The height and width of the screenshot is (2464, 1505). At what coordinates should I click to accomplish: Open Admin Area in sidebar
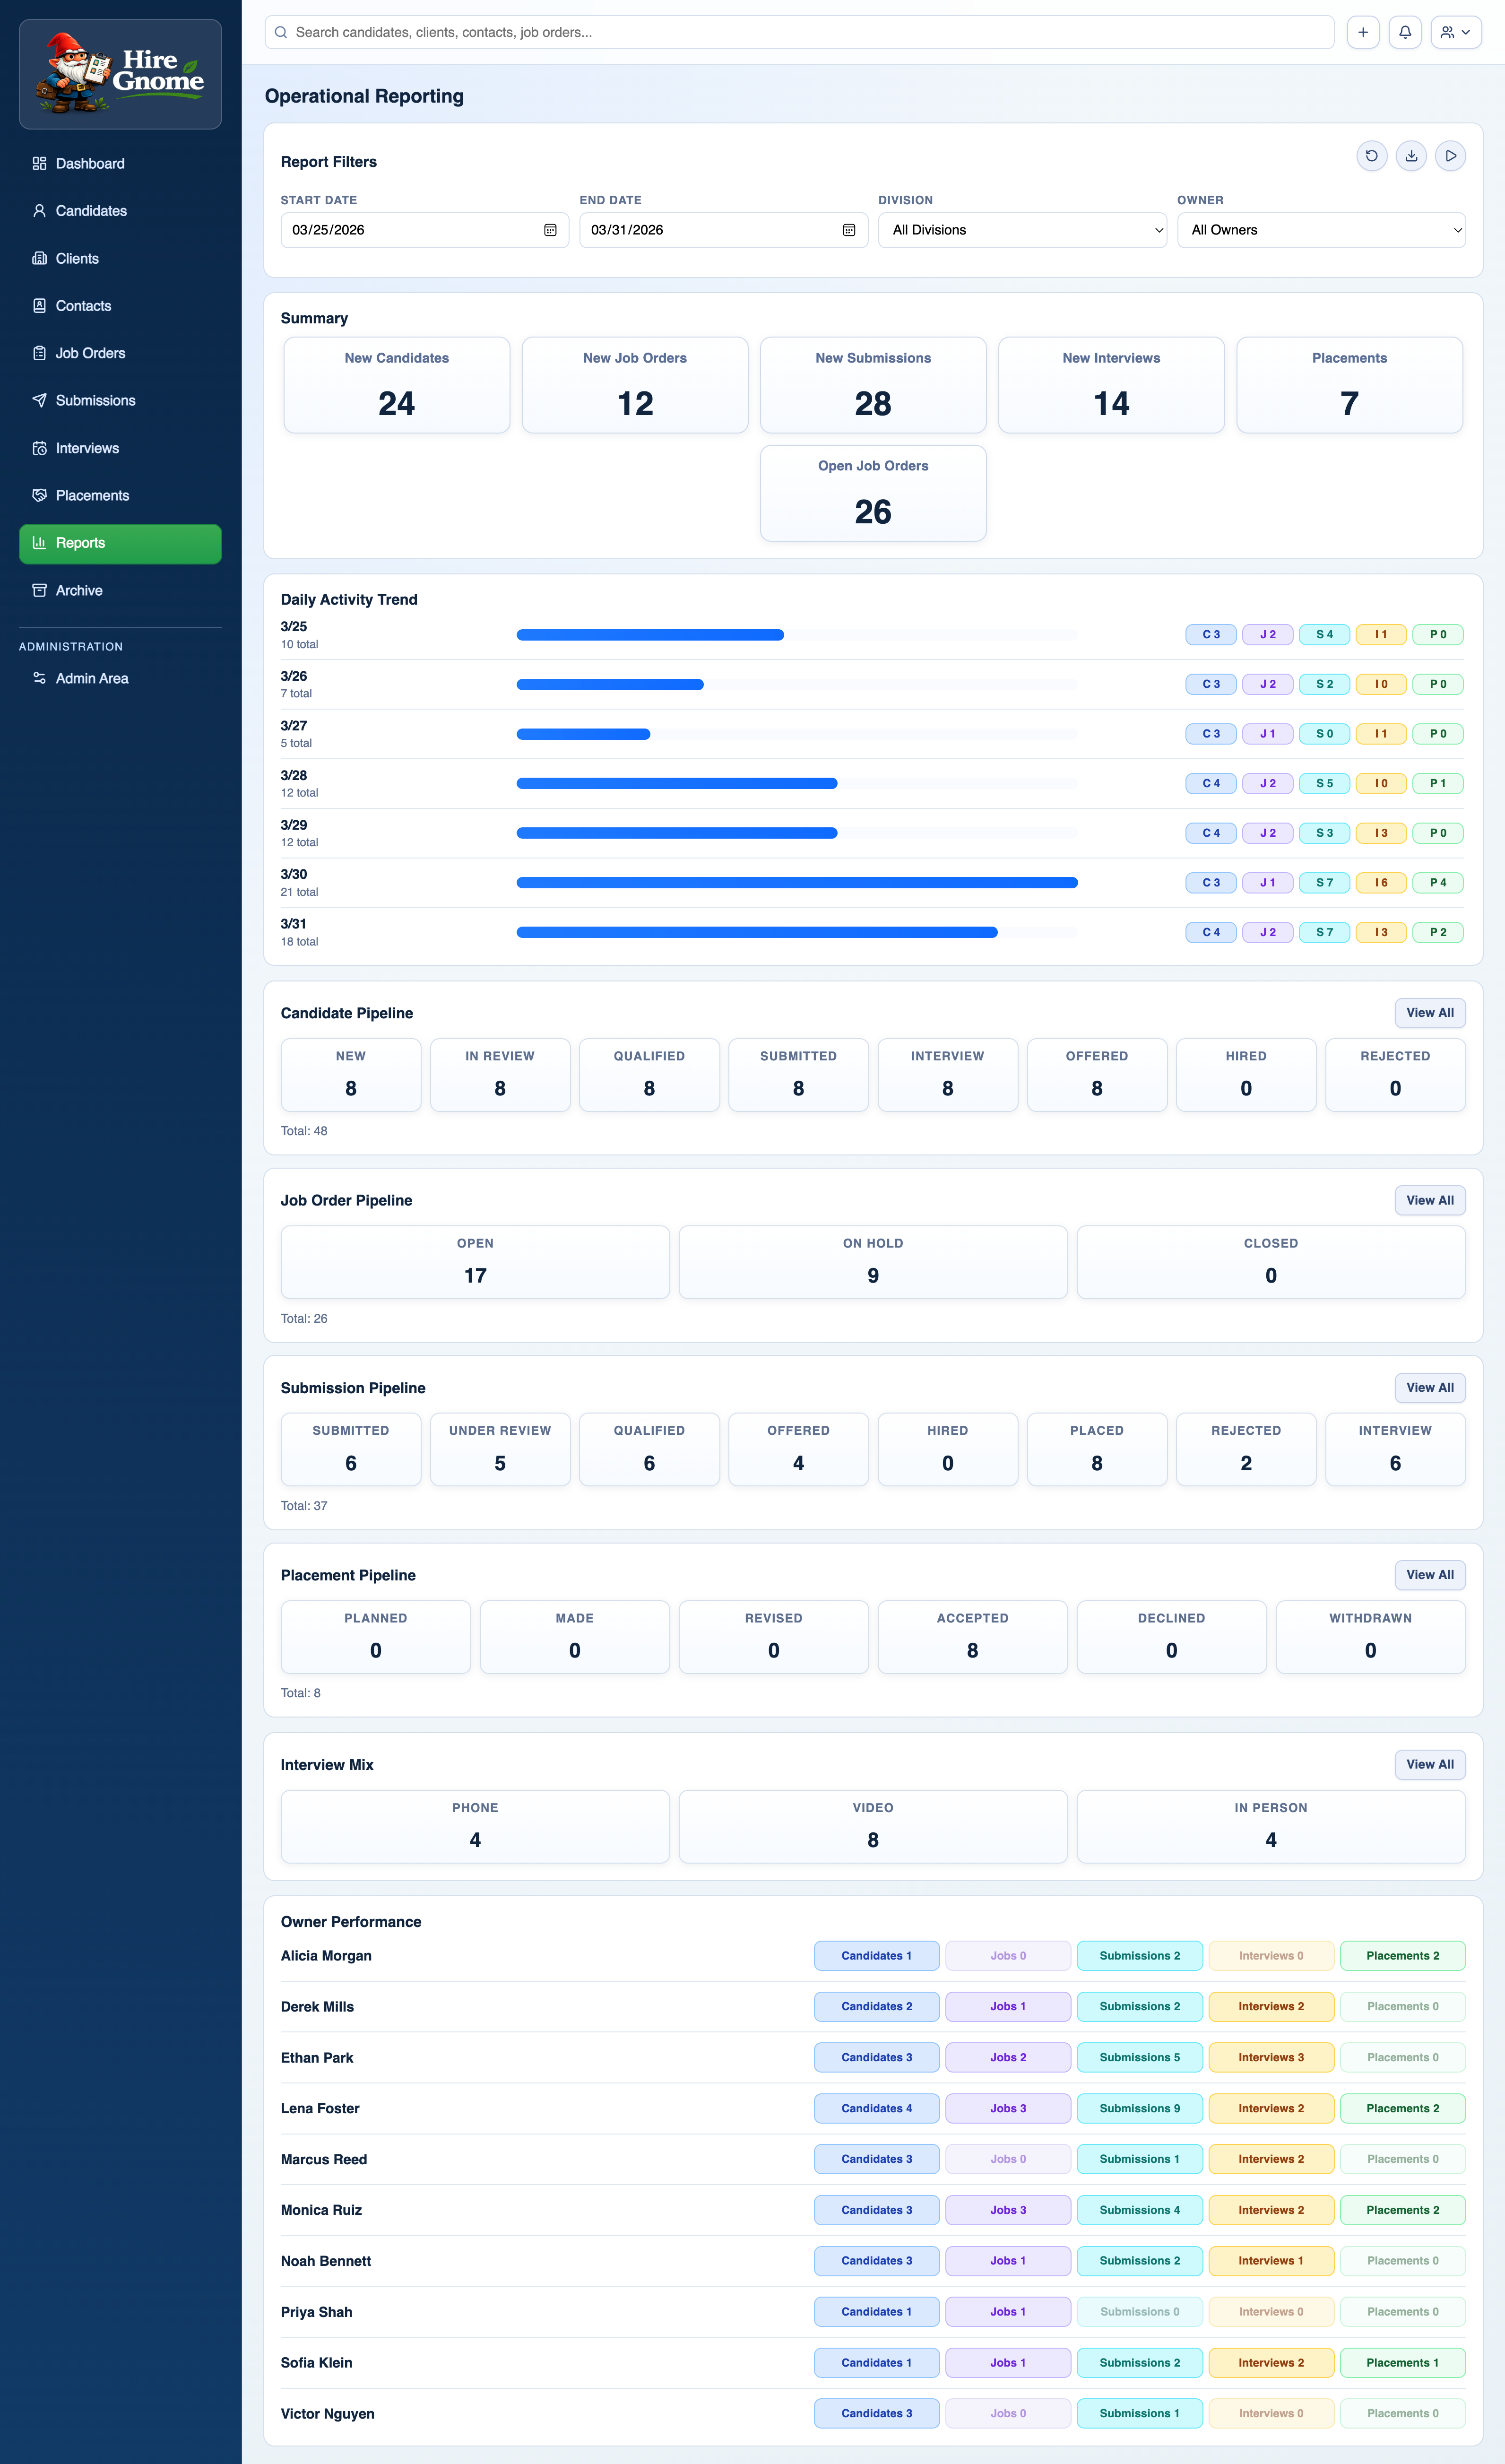tap(92, 678)
